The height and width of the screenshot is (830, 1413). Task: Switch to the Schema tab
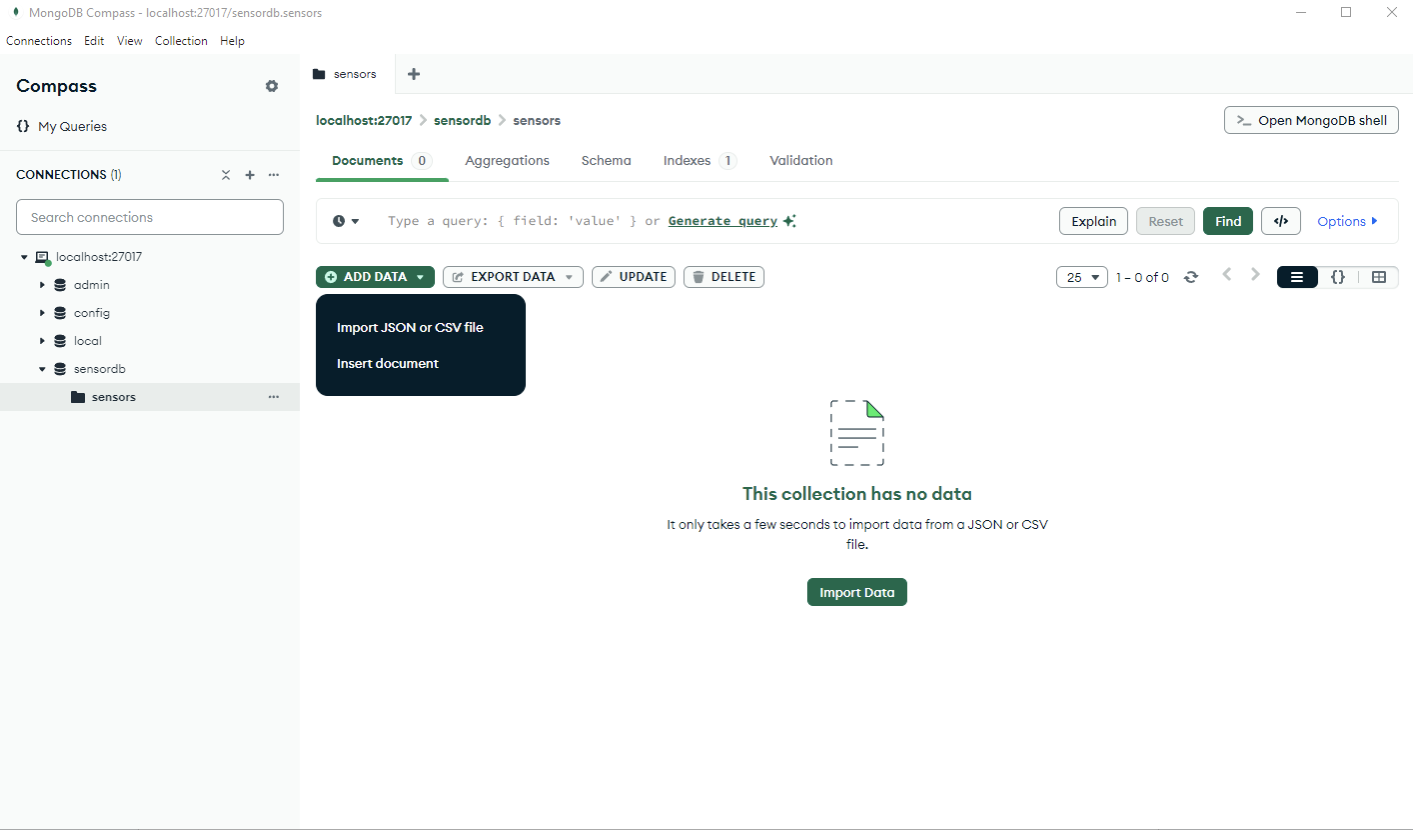click(x=606, y=160)
